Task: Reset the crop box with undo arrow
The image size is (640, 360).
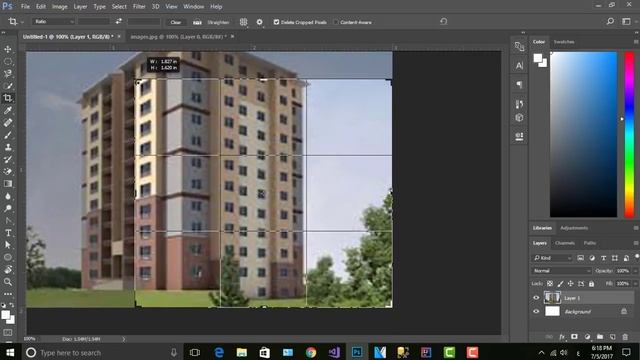Action: (444, 21)
